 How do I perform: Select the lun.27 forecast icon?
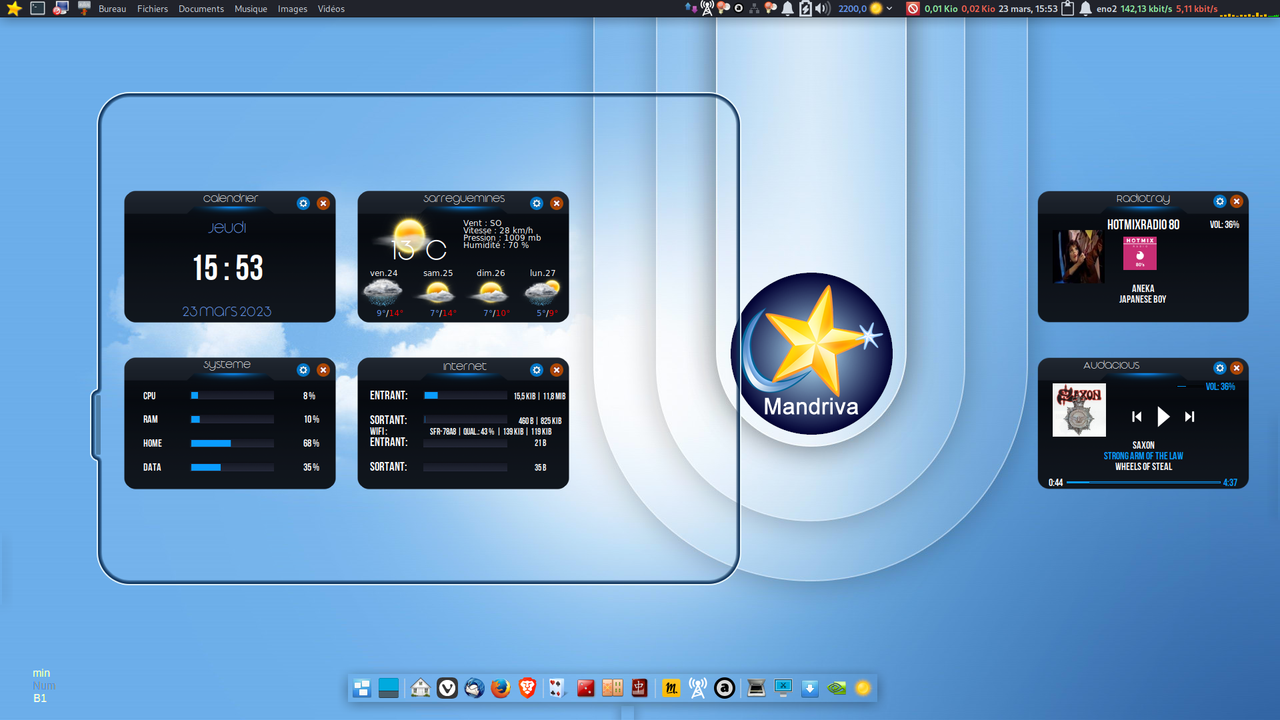pos(543,292)
